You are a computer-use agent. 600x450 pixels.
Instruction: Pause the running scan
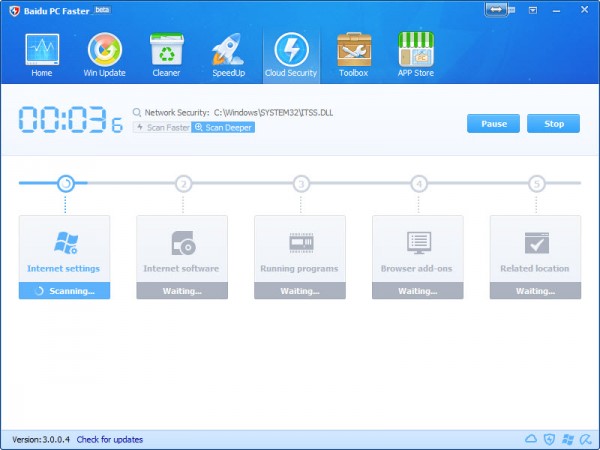[x=493, y=124]
